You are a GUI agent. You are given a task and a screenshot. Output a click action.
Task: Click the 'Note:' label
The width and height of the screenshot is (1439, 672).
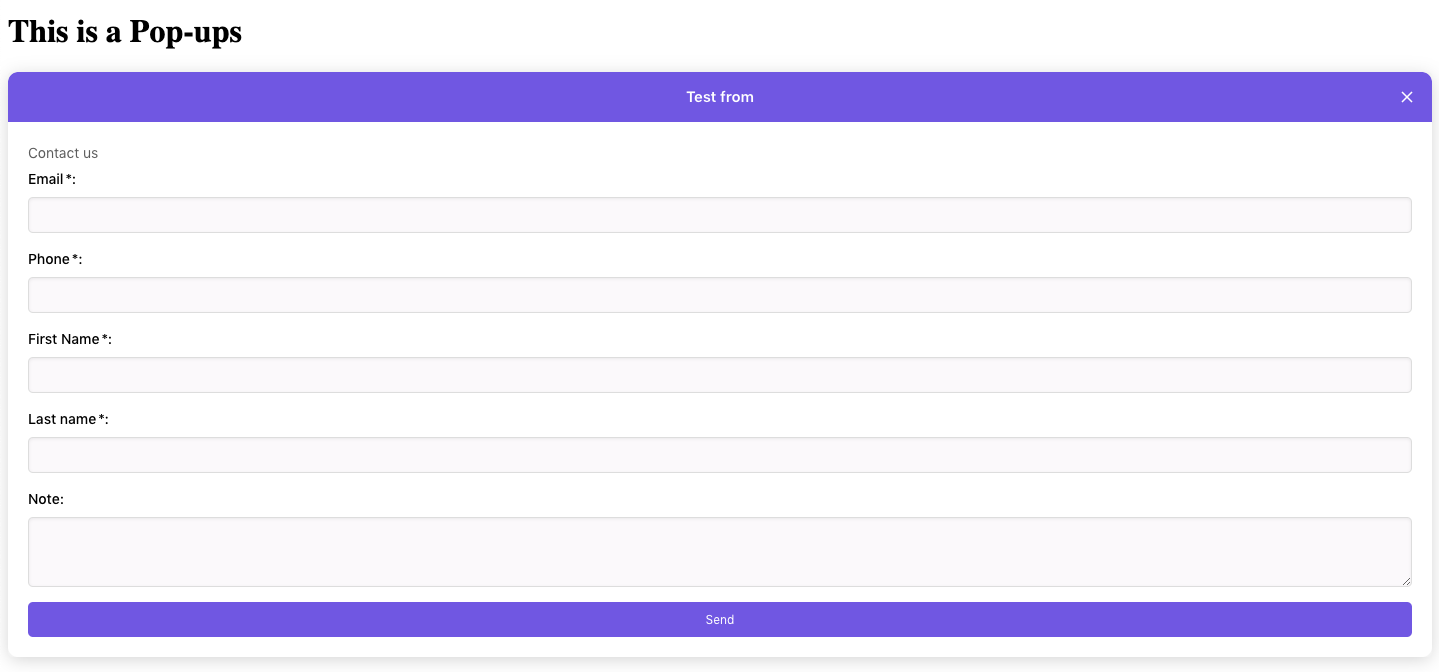point(46,499)
